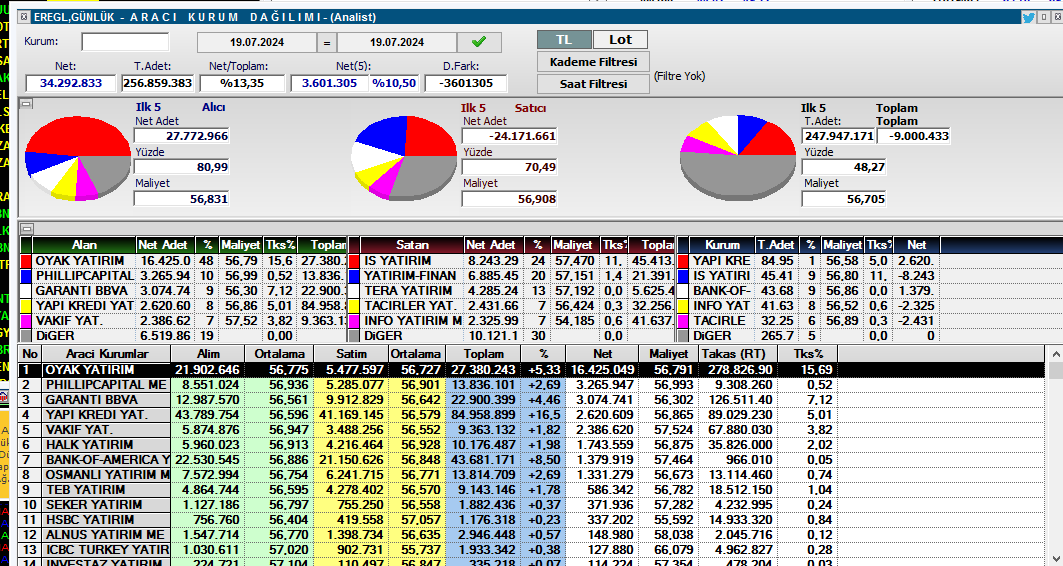
Task: Select the end date field after equals sign
Action: click(397, 42)
